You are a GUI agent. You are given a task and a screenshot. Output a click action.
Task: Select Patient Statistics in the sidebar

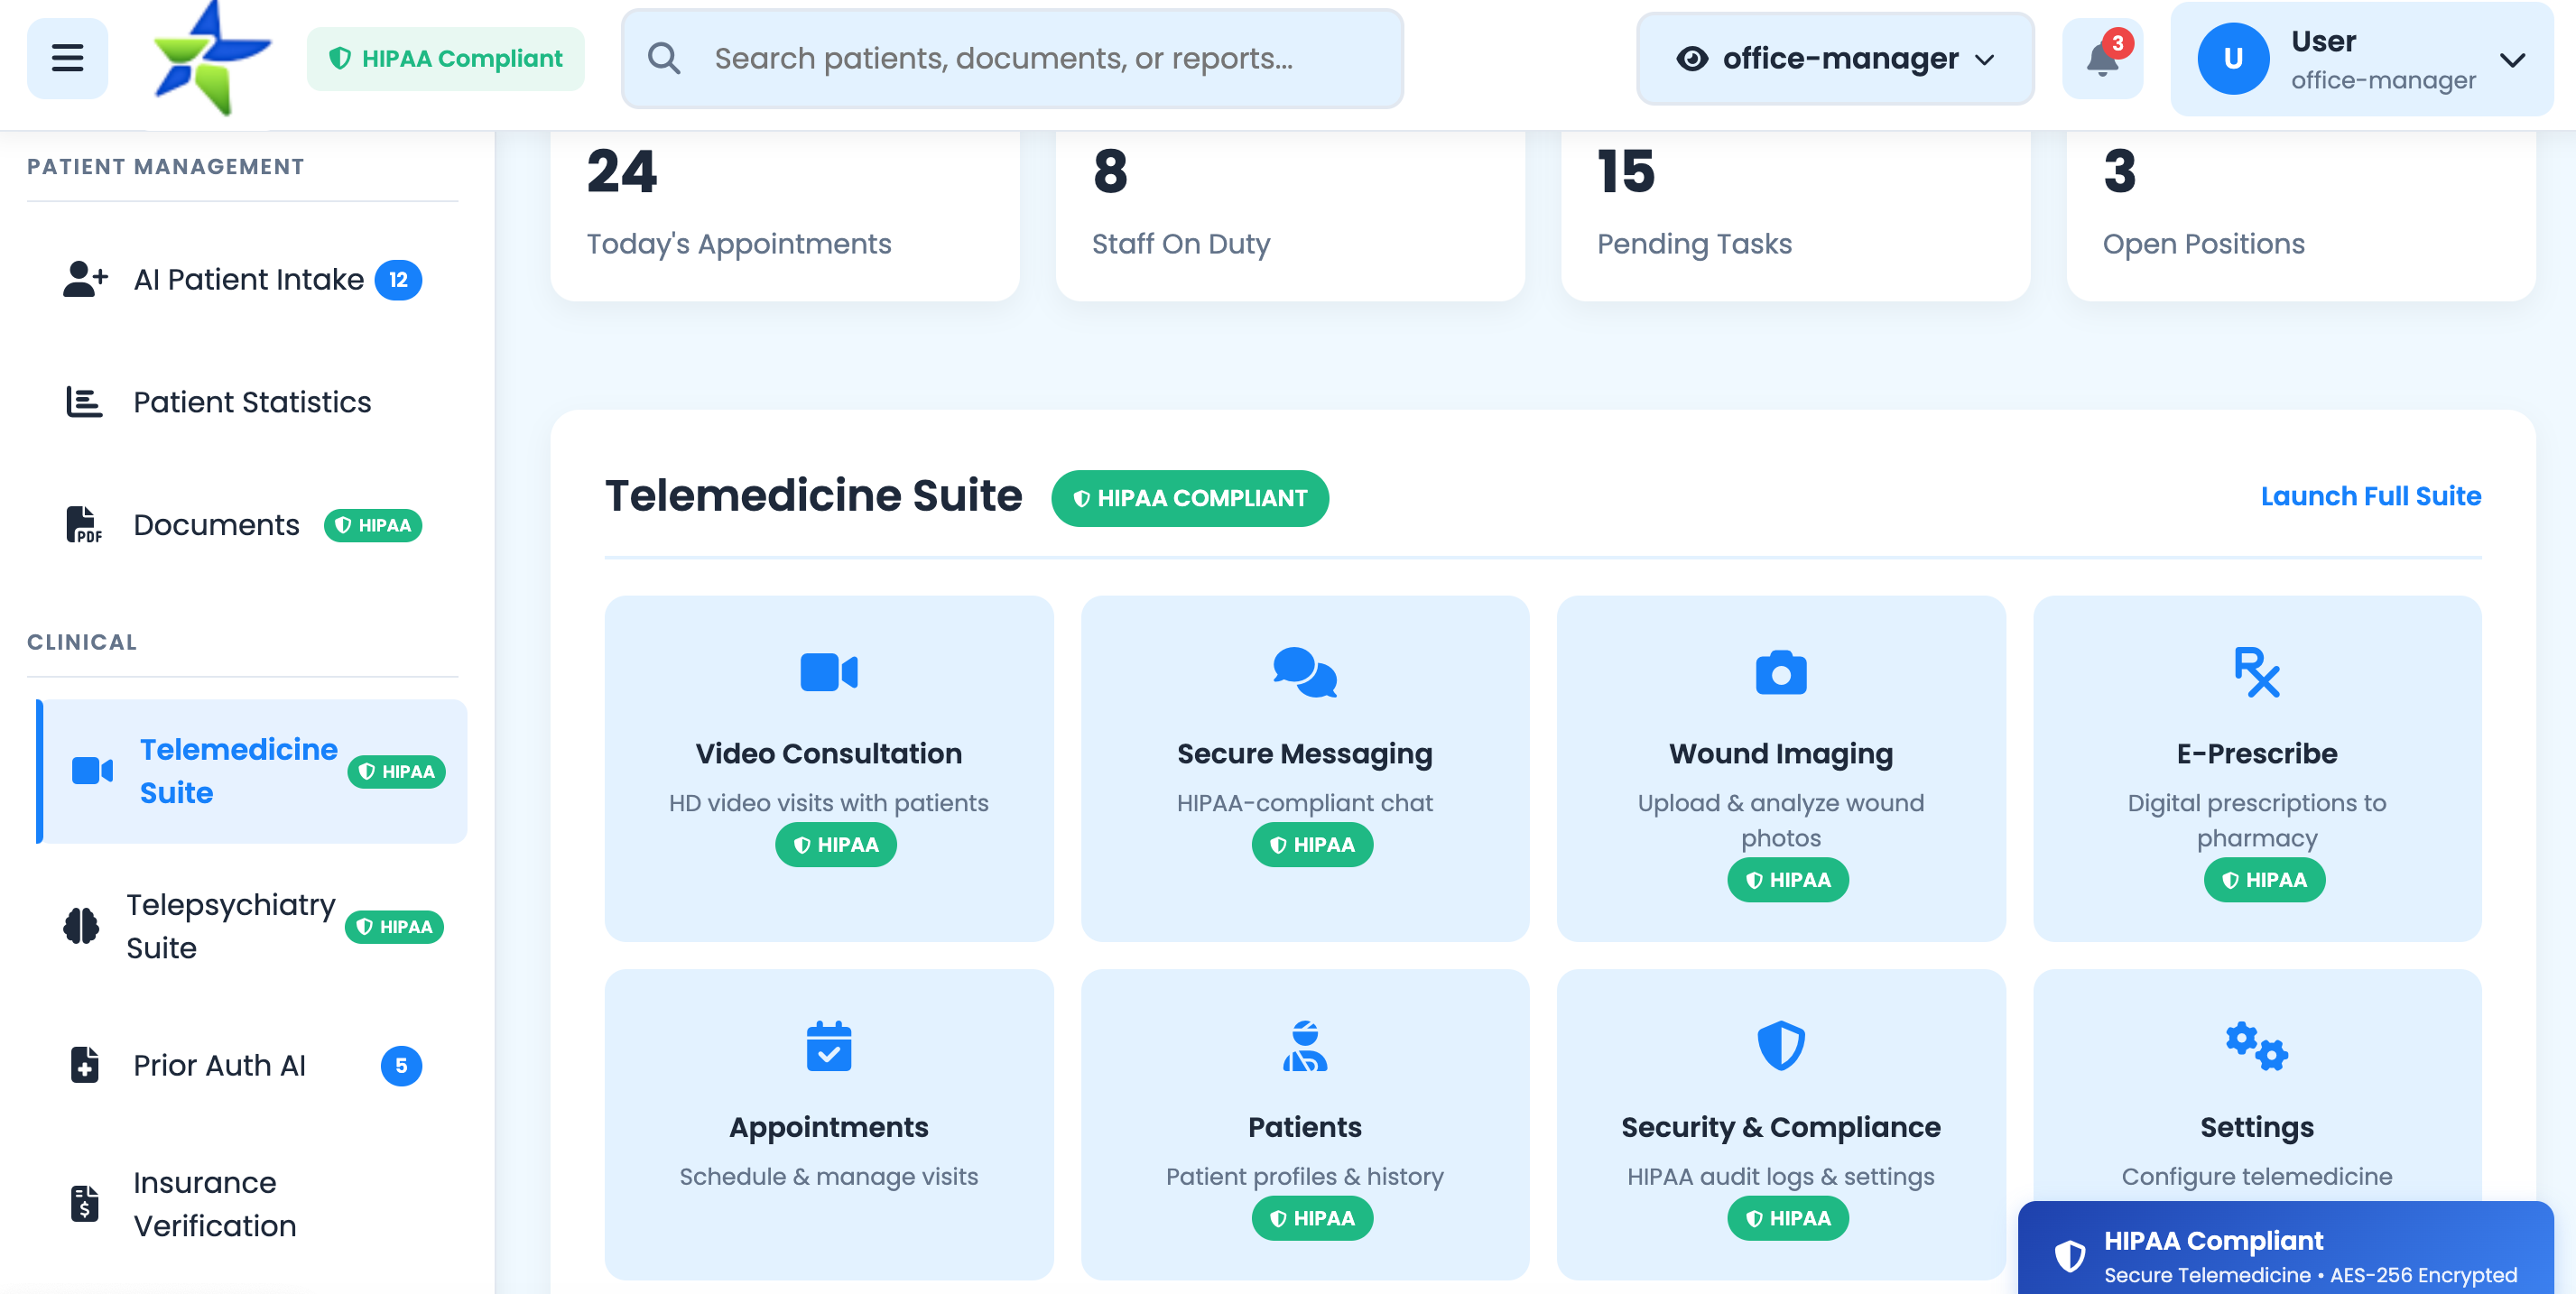(251, 401)
